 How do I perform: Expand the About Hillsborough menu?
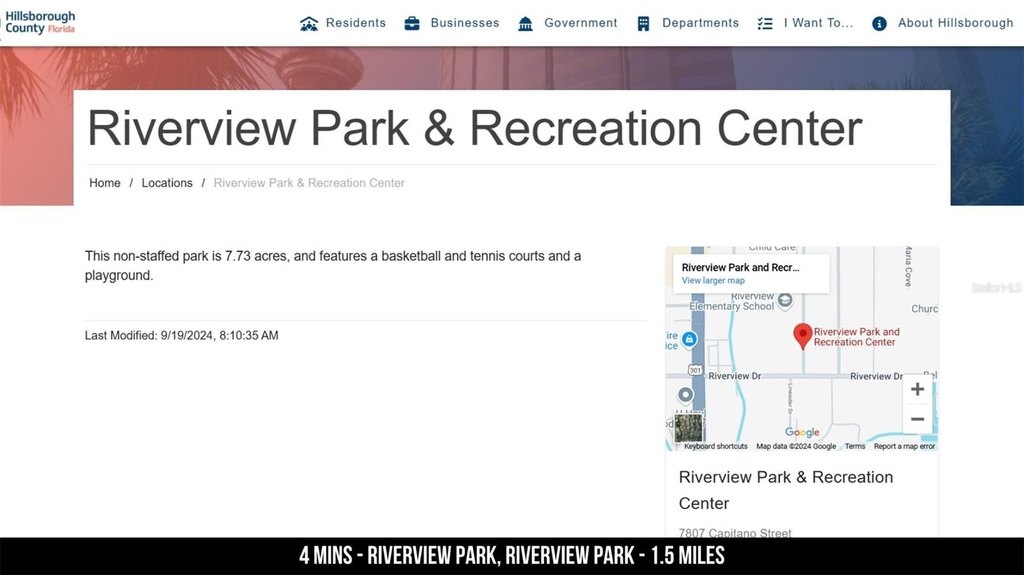(x=955, y=23)
